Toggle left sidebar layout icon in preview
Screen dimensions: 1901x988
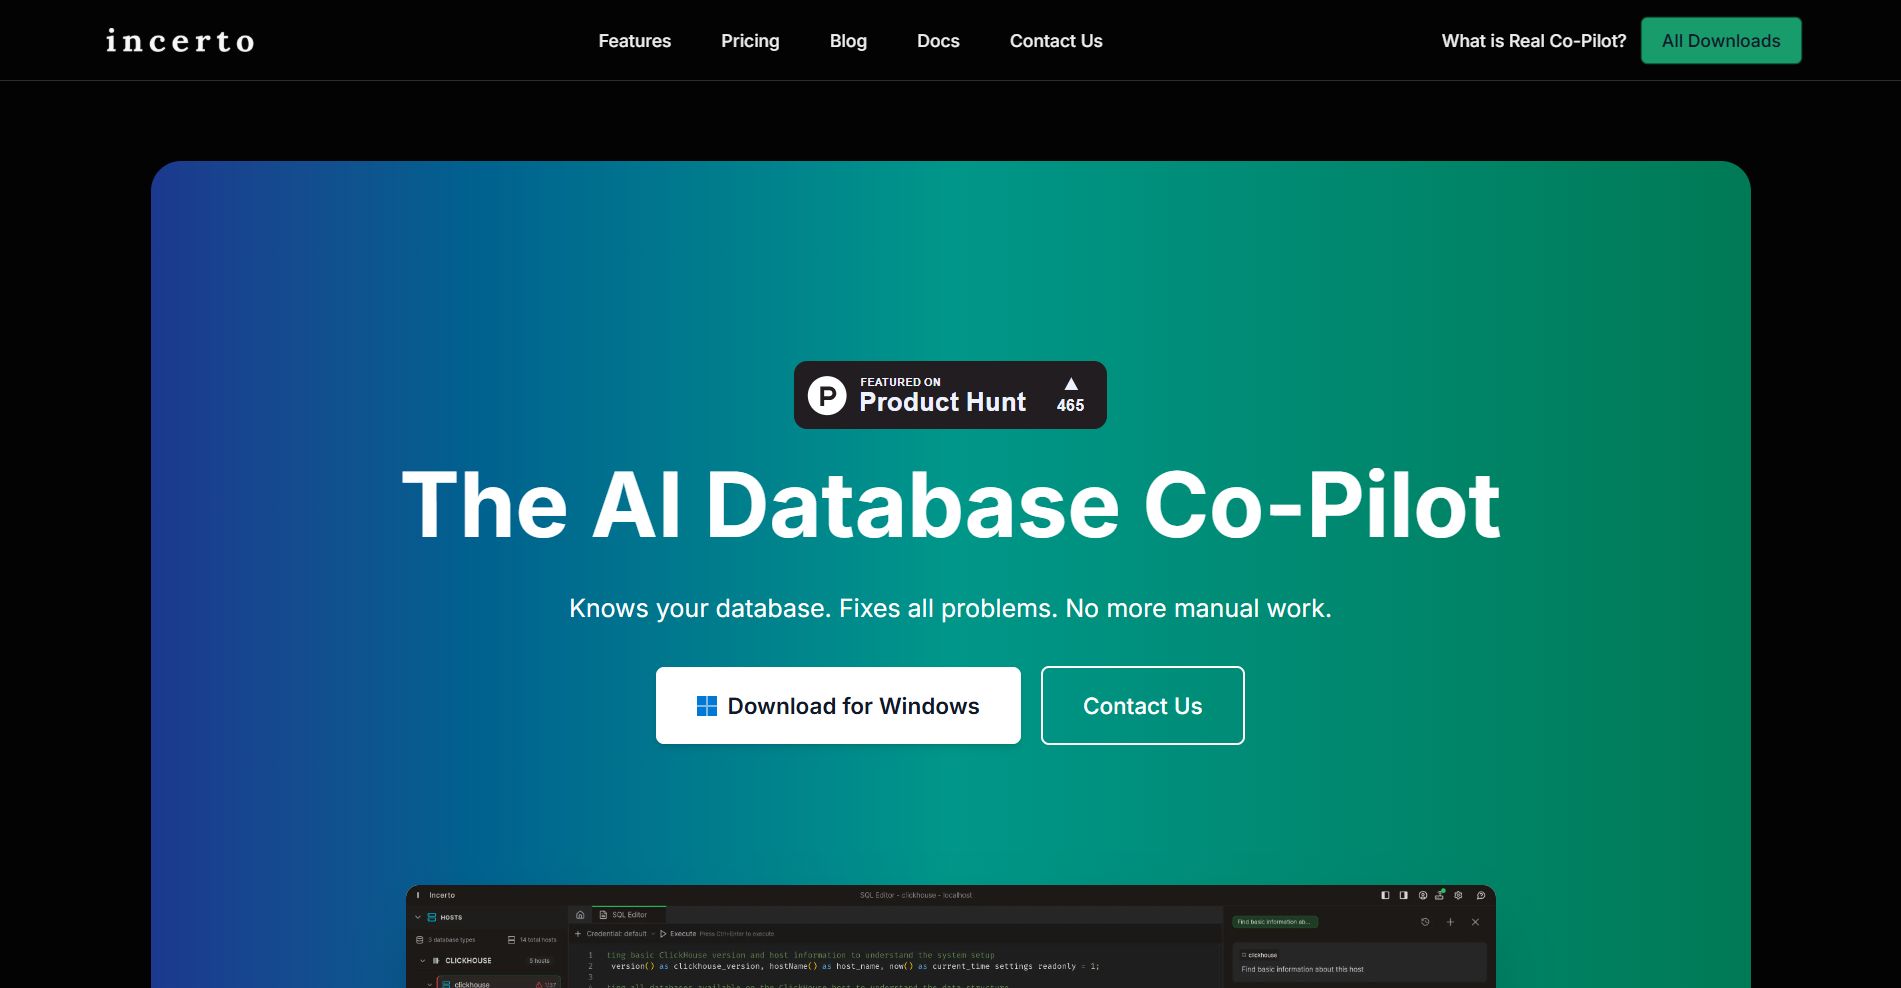coord(1385,895)
